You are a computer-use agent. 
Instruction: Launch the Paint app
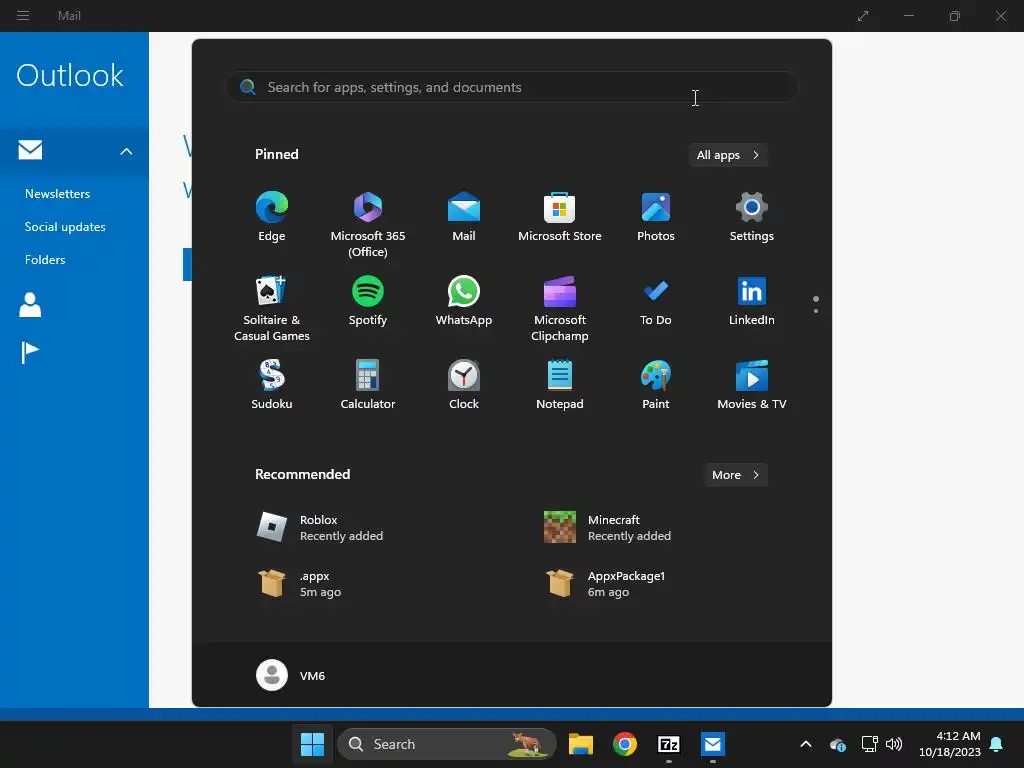[x=656, y=385]
